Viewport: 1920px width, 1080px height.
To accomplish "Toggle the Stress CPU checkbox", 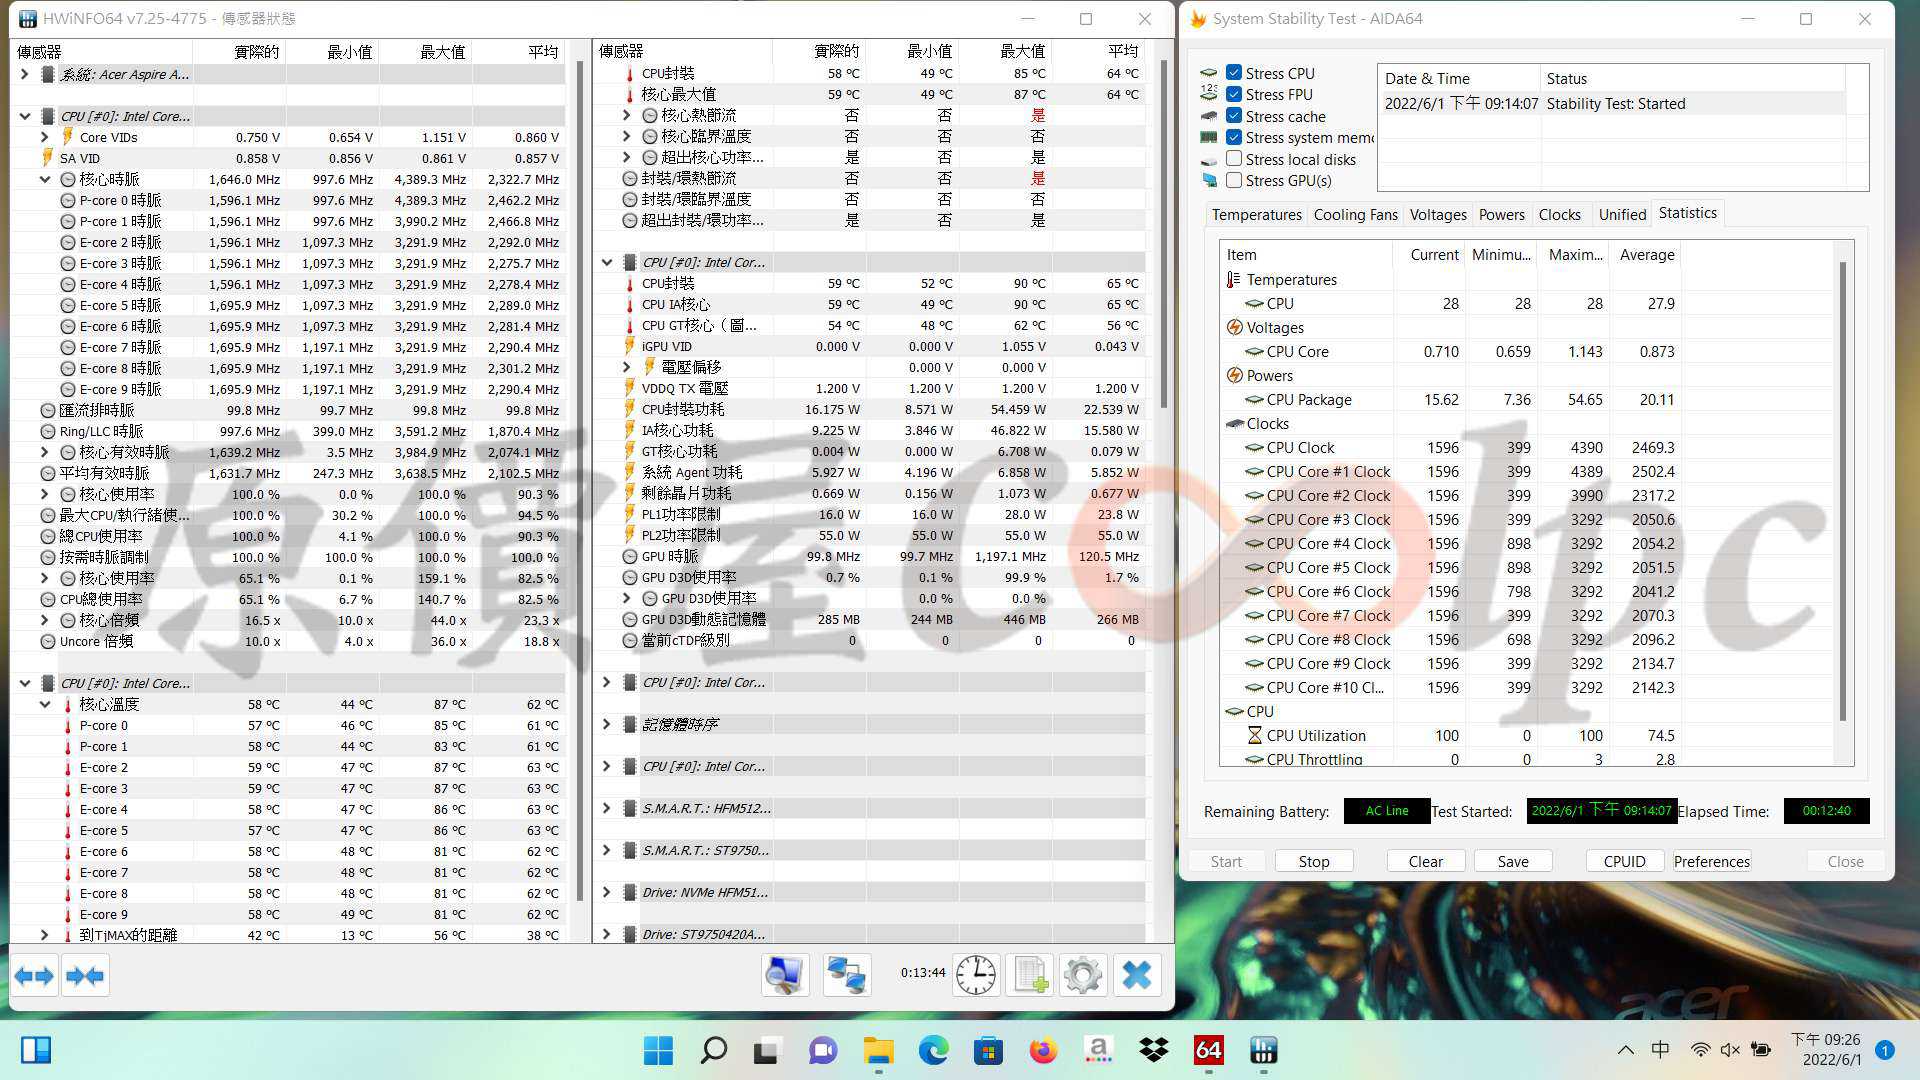I will pos(1234,73).
